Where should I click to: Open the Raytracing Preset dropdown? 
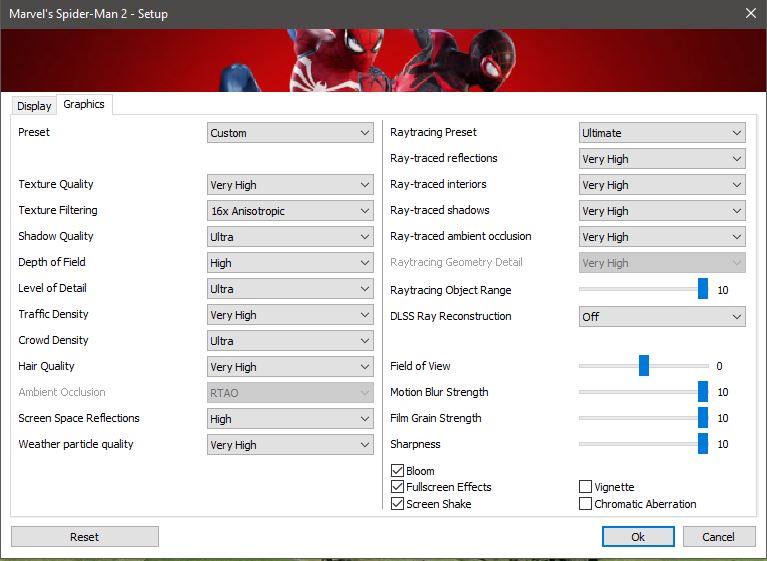coord(662,133)
